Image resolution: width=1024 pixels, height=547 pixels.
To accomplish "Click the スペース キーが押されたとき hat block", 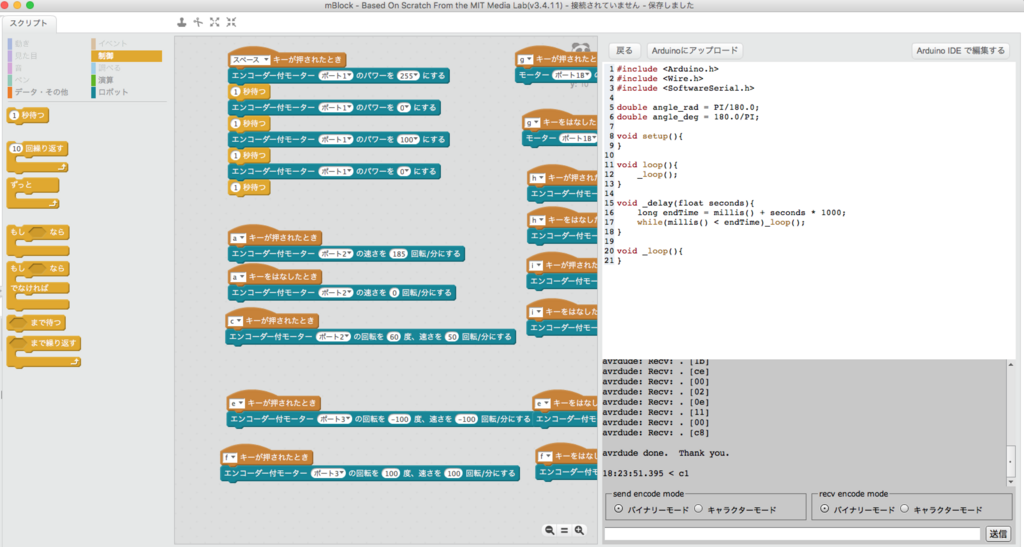I will (x=287, y=58).
